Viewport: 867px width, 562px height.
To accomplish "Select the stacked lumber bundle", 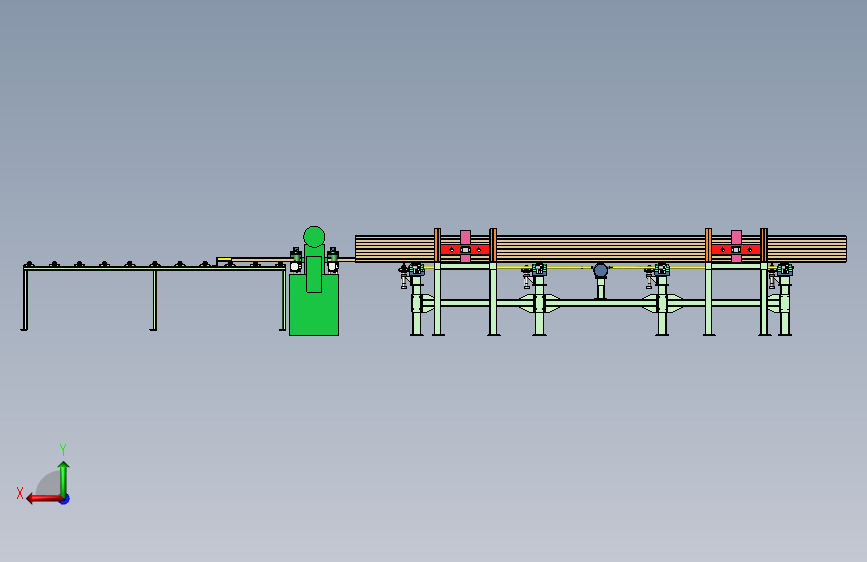I will tap(600, 249).
